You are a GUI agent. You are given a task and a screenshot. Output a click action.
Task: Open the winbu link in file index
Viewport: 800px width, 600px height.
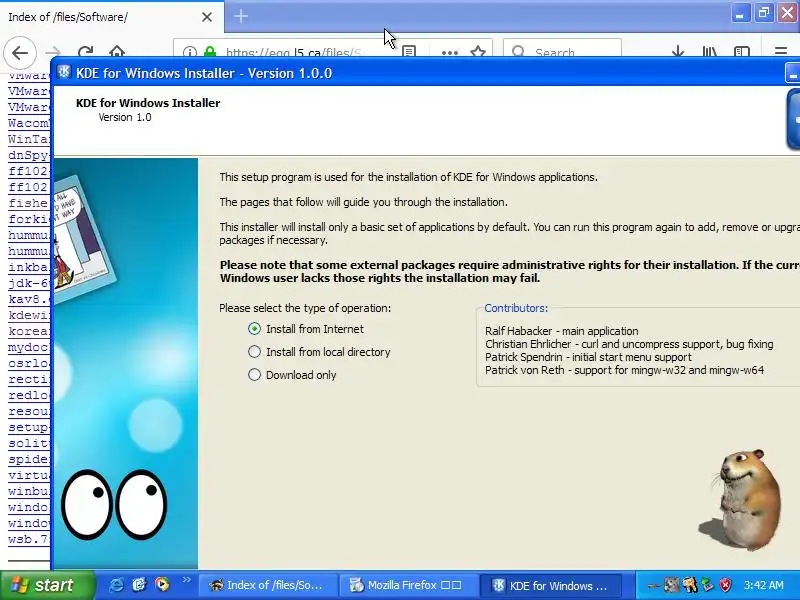29,491
